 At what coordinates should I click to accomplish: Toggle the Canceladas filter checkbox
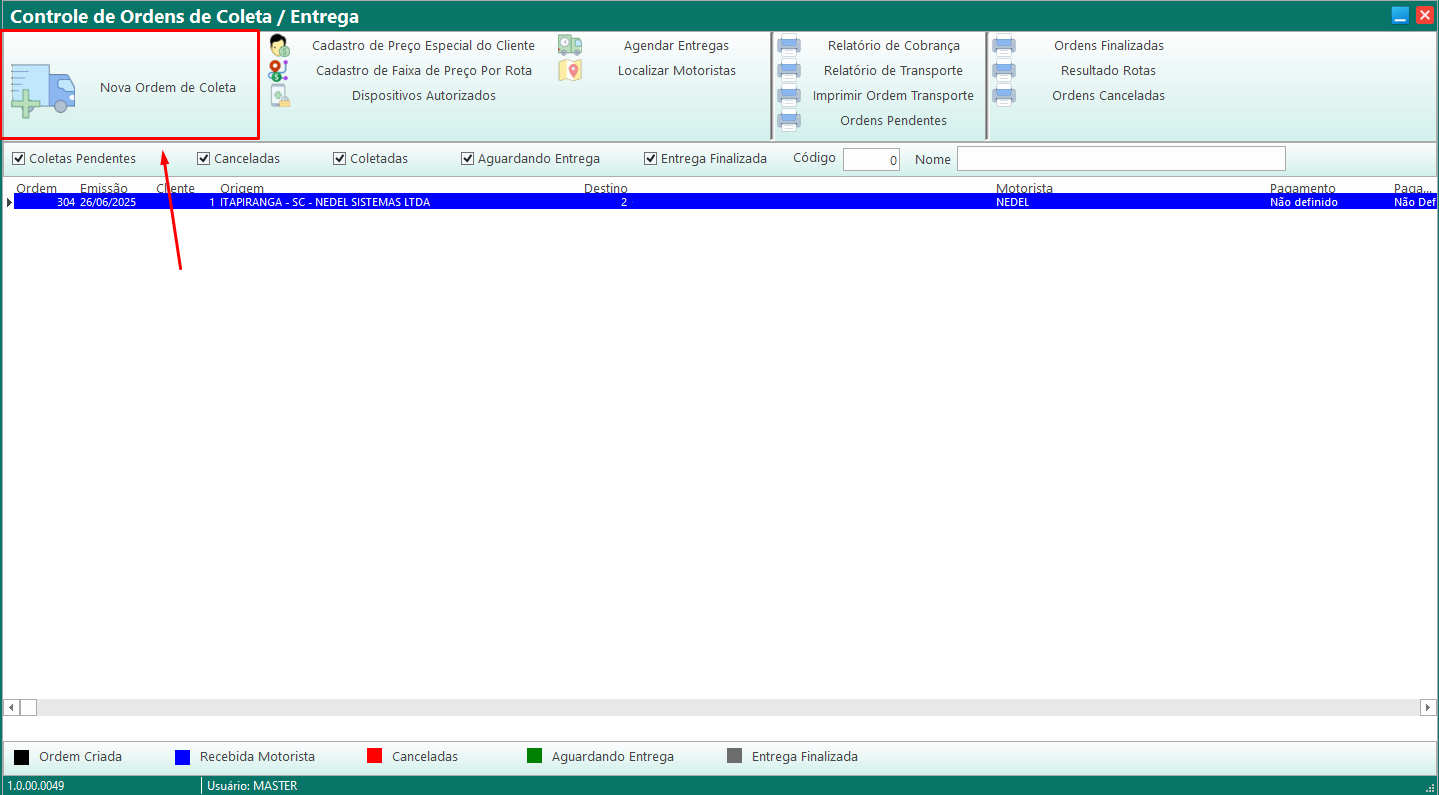pyautogui.click(x=204, y=159)
